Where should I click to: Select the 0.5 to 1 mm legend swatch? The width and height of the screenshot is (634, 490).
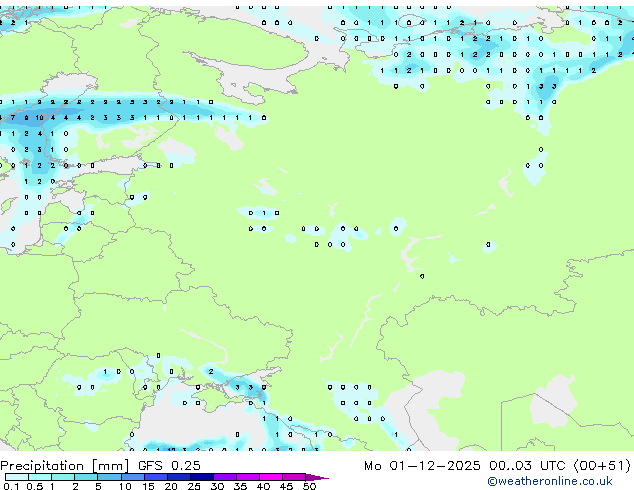point(40,477)
